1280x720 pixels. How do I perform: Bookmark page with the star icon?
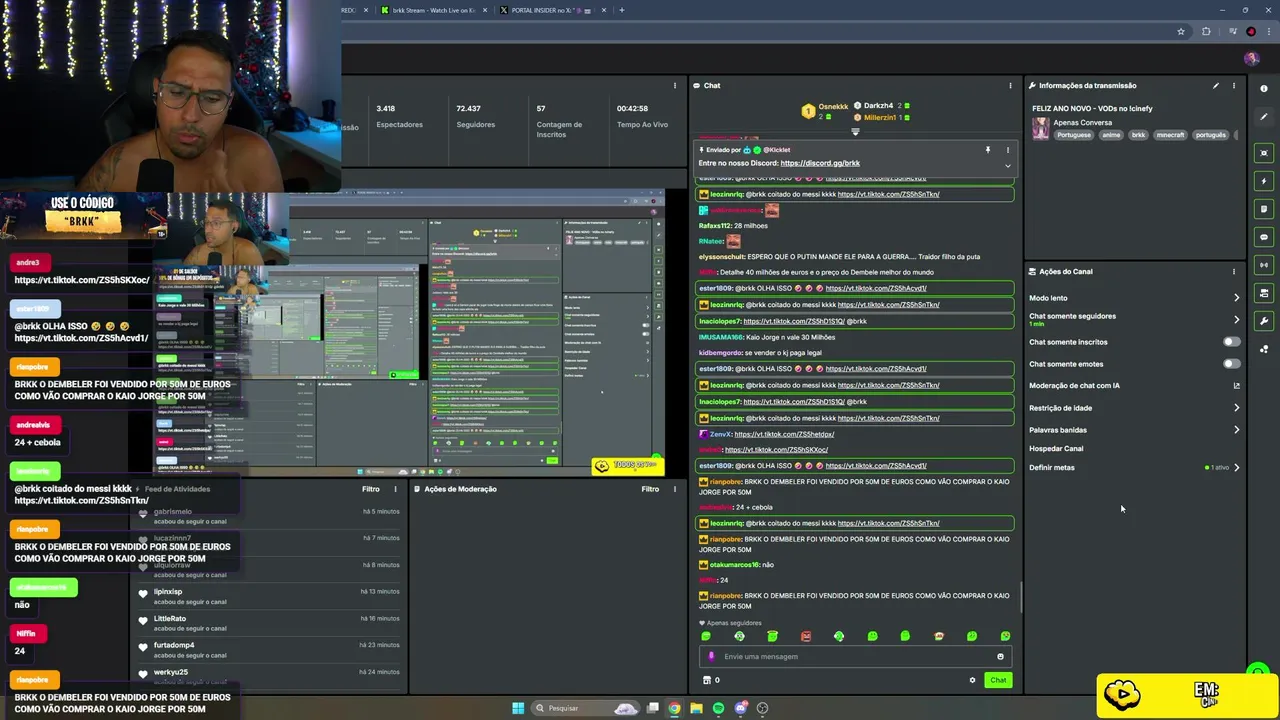point(1181,32)
